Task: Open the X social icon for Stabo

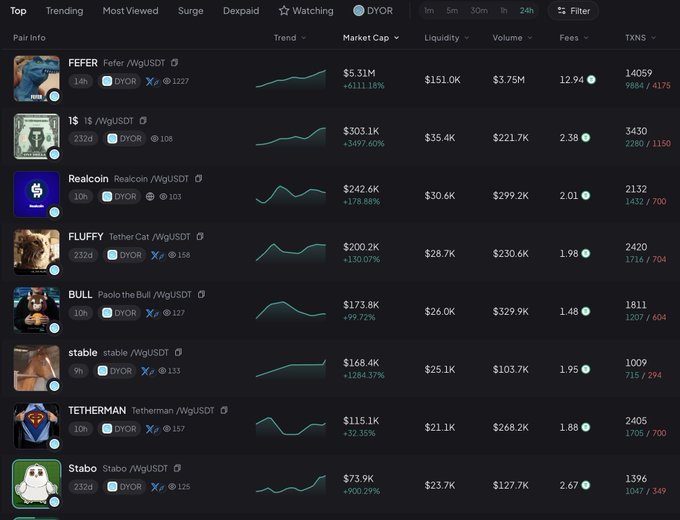Action: [x=157, y=487]
